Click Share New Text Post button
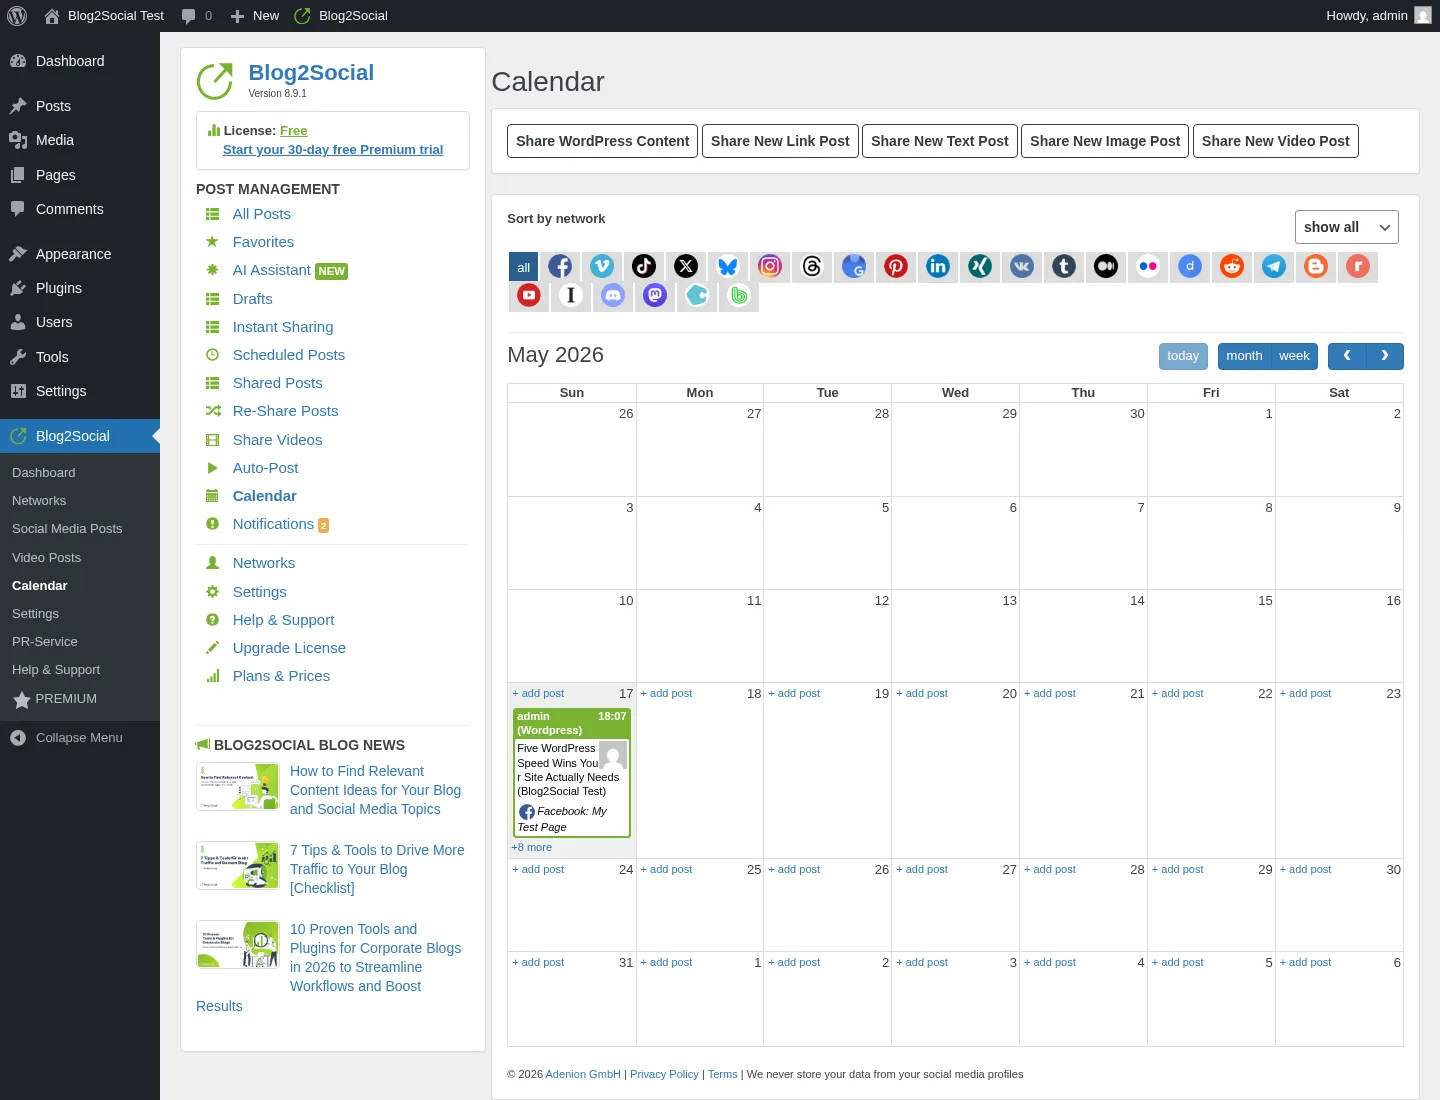This screenshot has width=1440, height=1100. (x=940, y=141)
